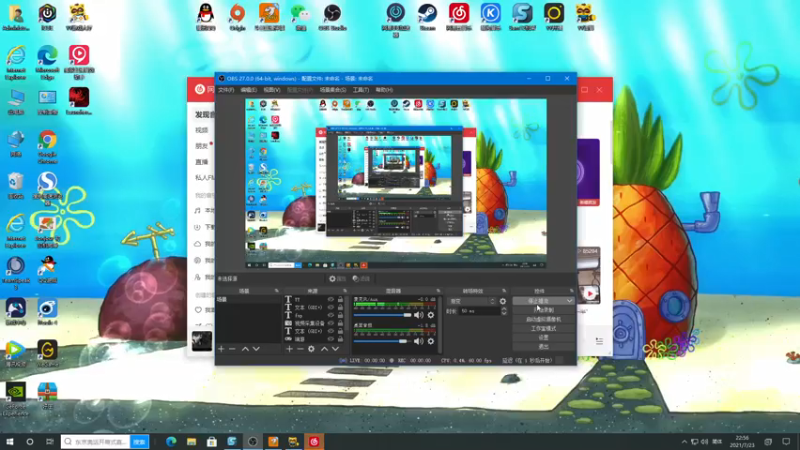Viewport: 800px width, 450px height.
Task: Pop out the controls dock
Action: 571,291
